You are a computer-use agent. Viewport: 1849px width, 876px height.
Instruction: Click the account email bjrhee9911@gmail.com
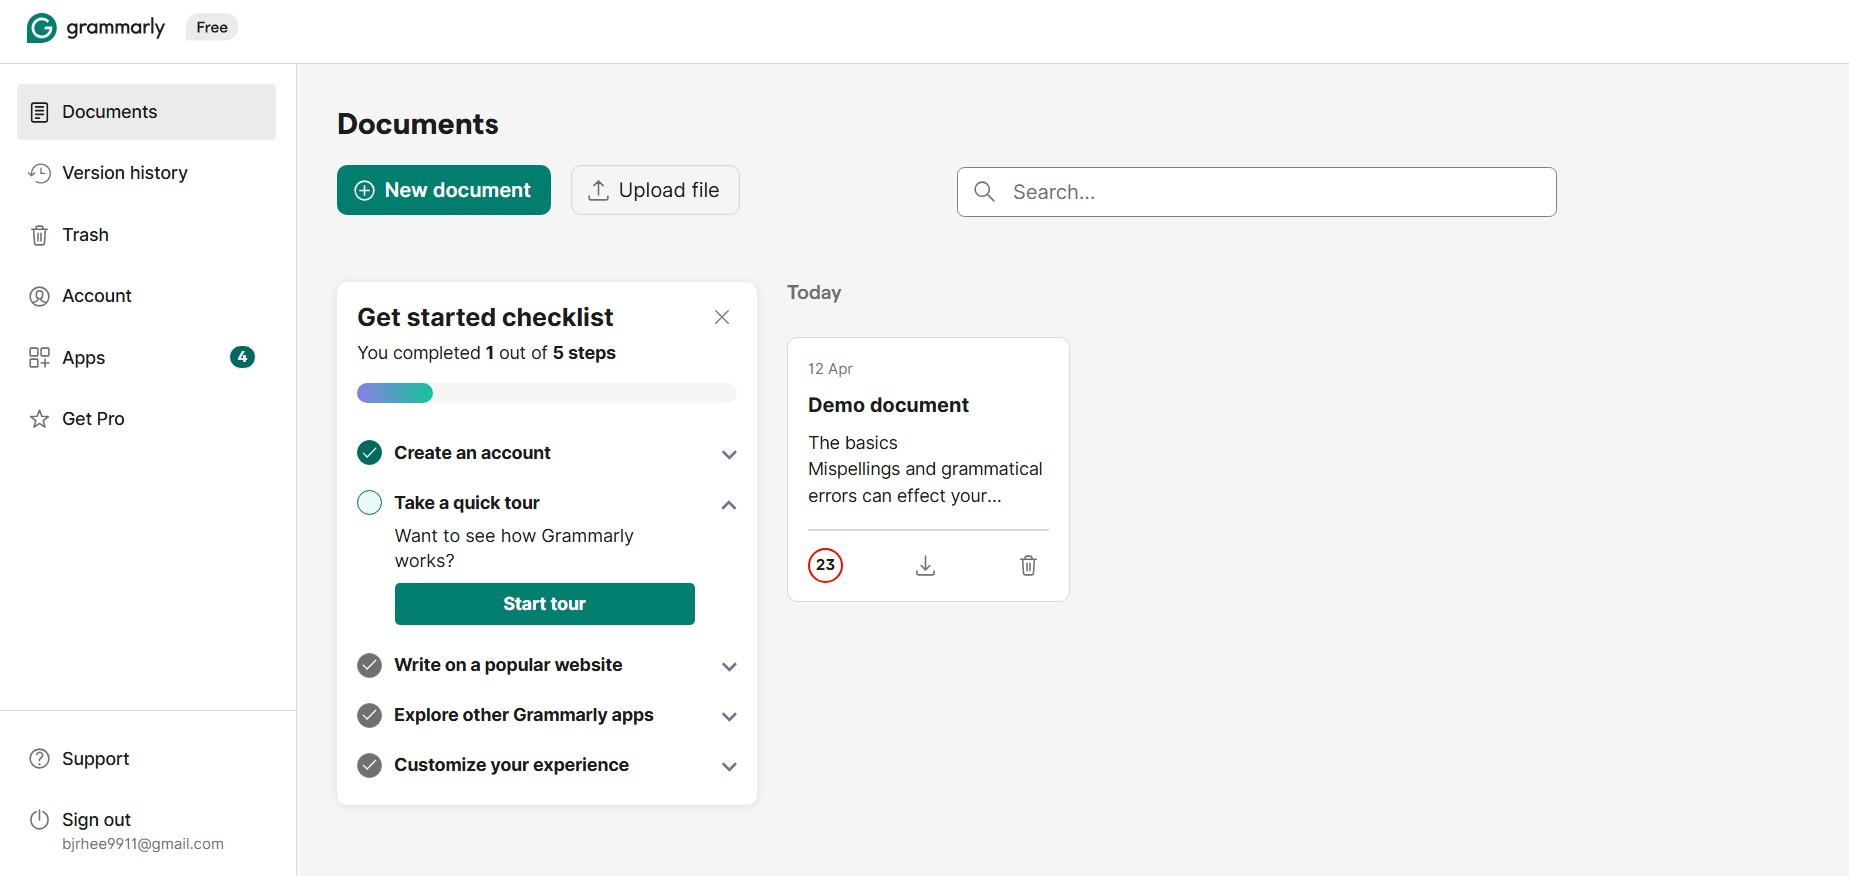(143, 844)
